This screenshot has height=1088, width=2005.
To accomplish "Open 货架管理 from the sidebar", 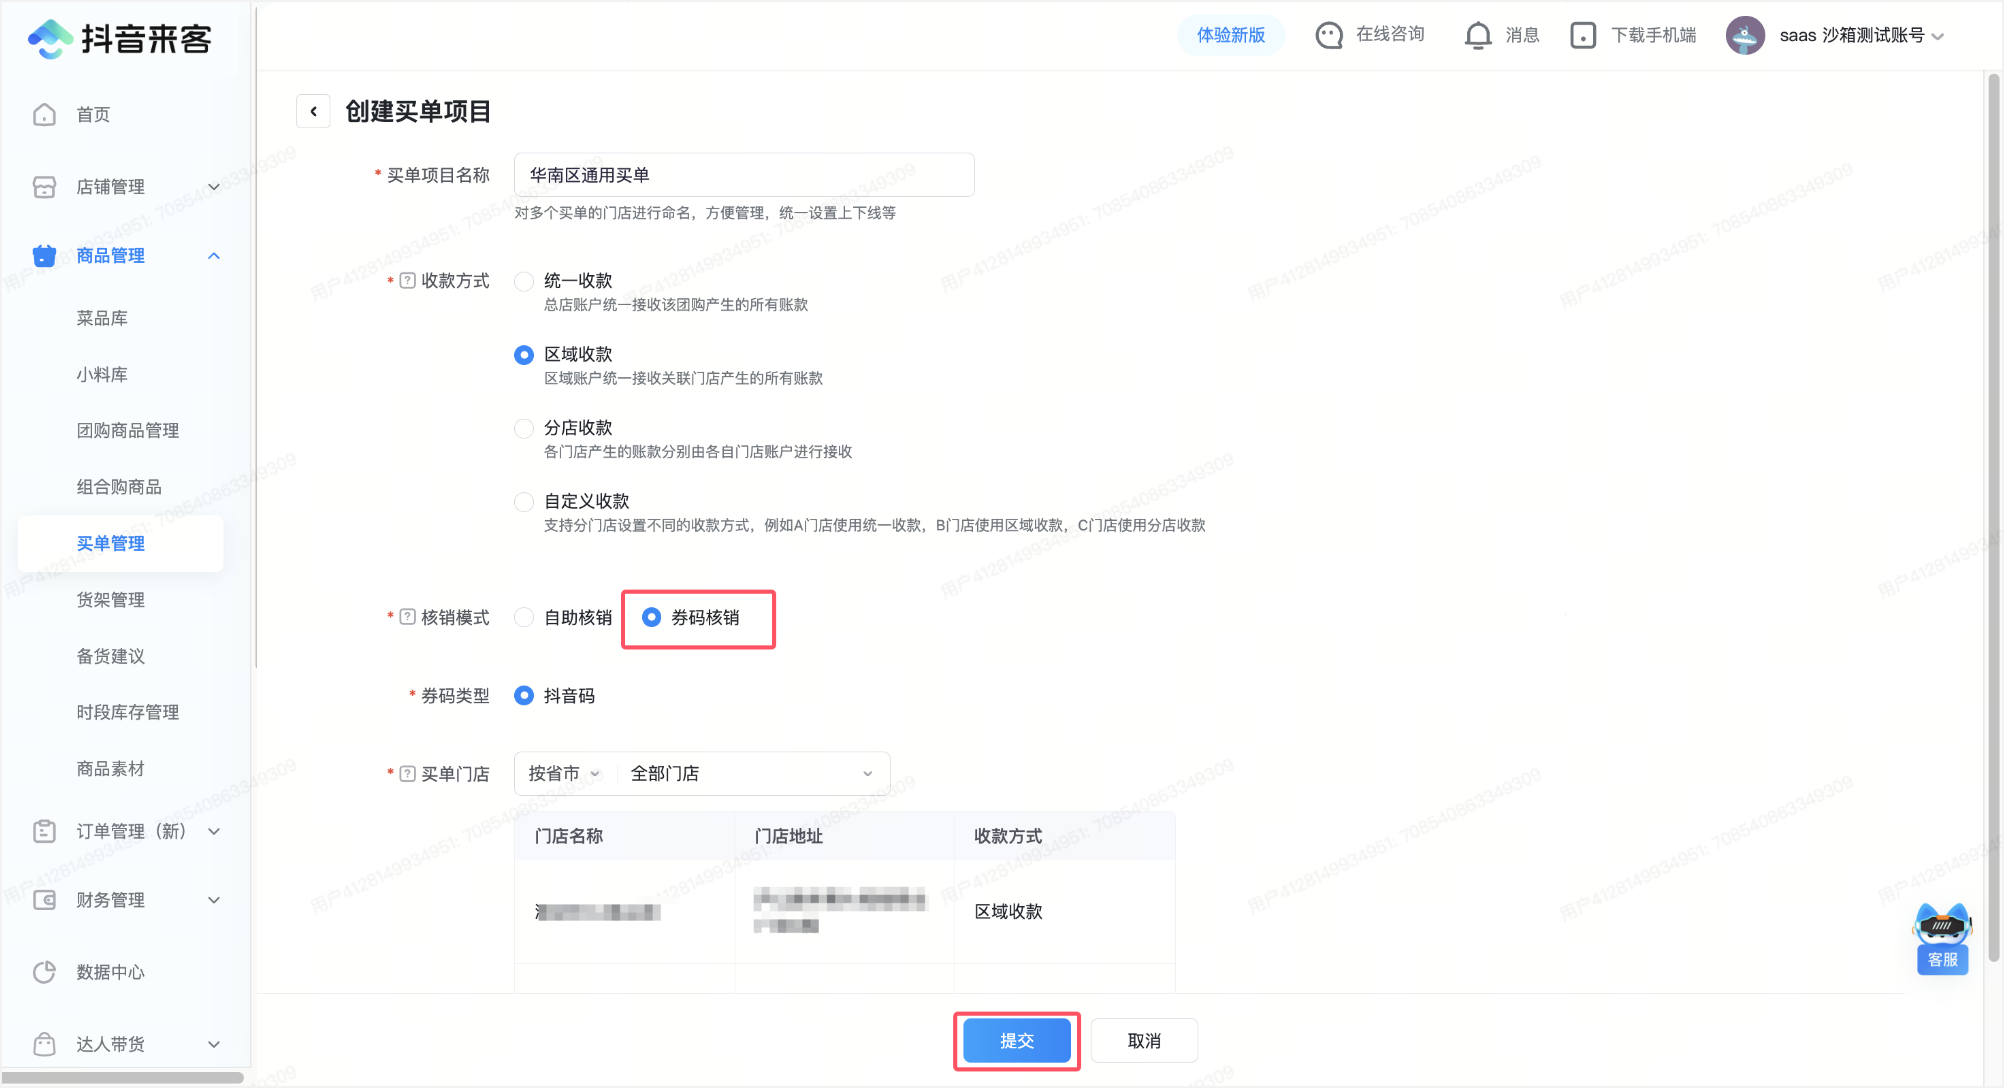I will point(108,600).
